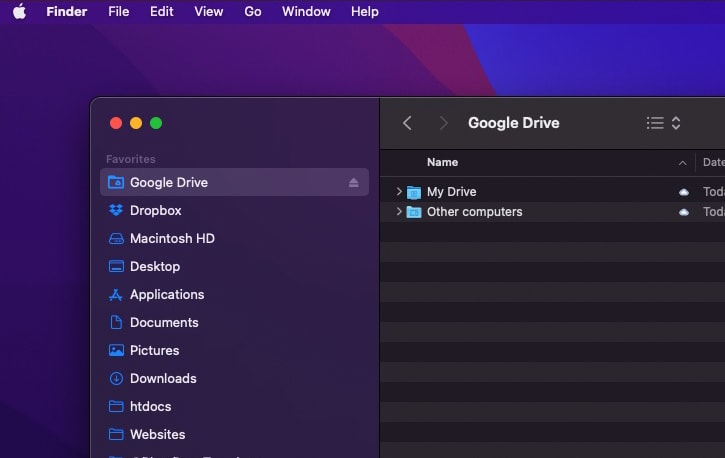This screenshot has width=725, height=458.
Task: Click the Other computers folder icon
Action: tap(414, 212)
